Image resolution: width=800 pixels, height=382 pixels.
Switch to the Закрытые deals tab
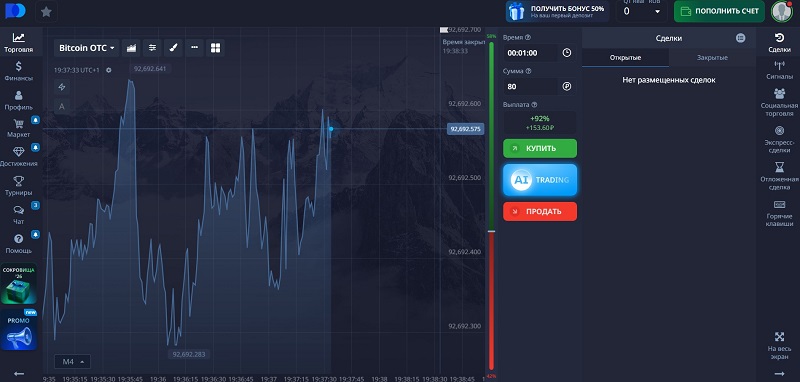tap(712, 58)
